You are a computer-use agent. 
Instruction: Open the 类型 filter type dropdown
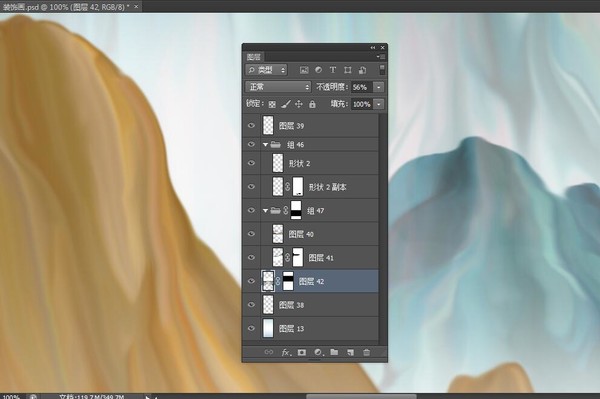266,70
